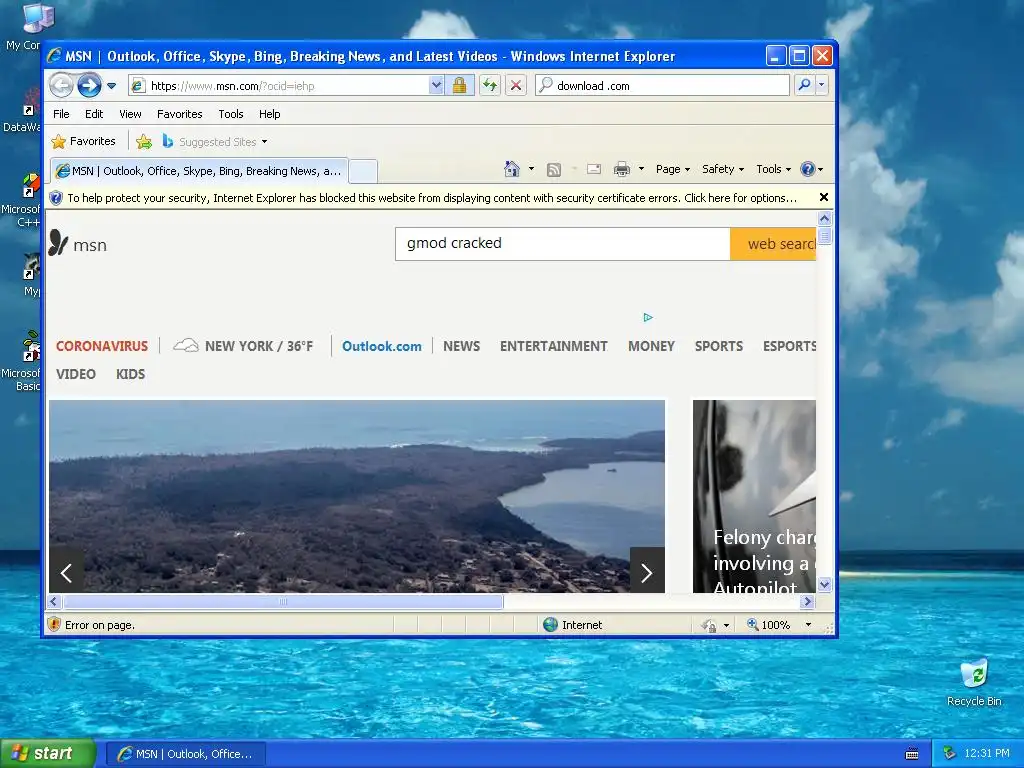The image size is (1024, 768).
Task: Click the Internet zone globe icon
Action: 551,625
